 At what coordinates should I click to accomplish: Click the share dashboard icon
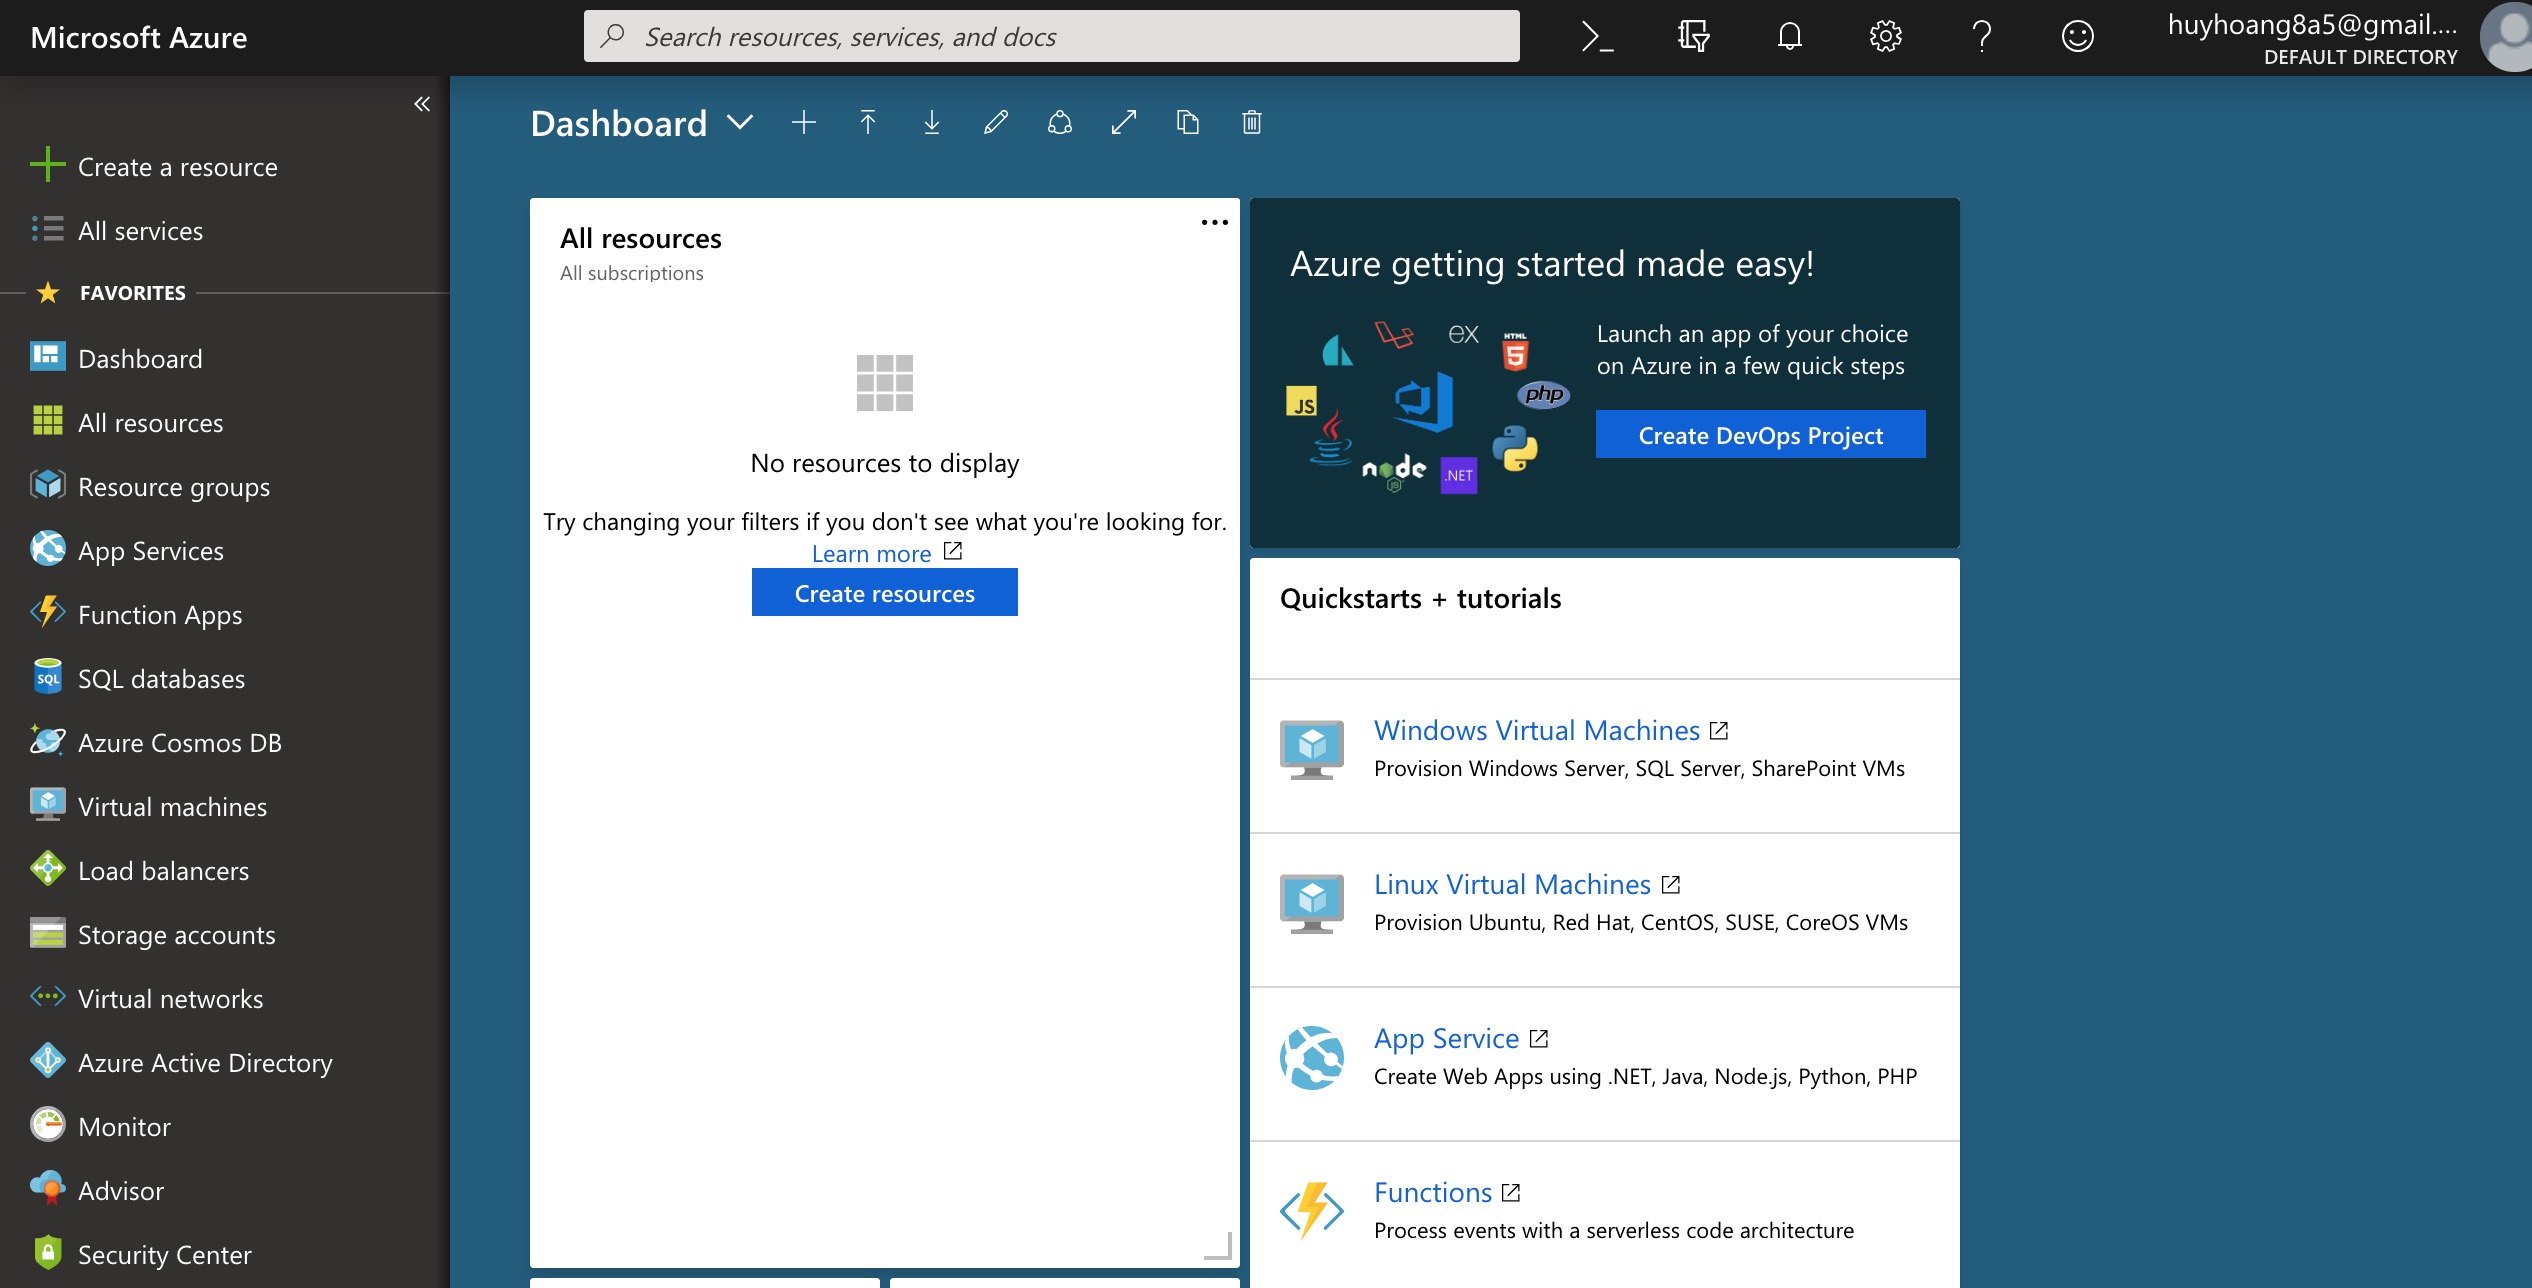coord(1060,123)
